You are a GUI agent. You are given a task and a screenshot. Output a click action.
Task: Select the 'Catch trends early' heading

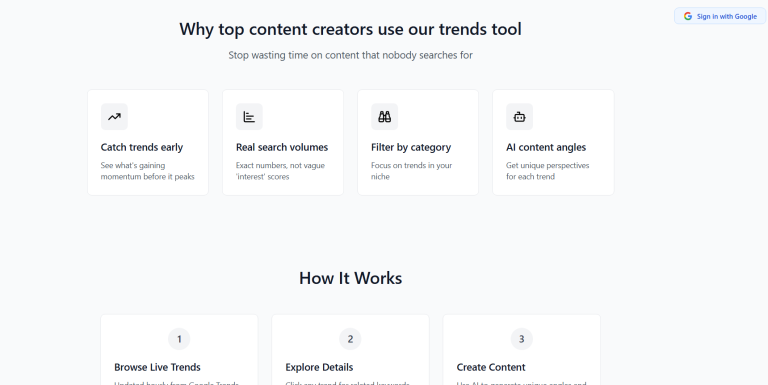coord(142,147)
